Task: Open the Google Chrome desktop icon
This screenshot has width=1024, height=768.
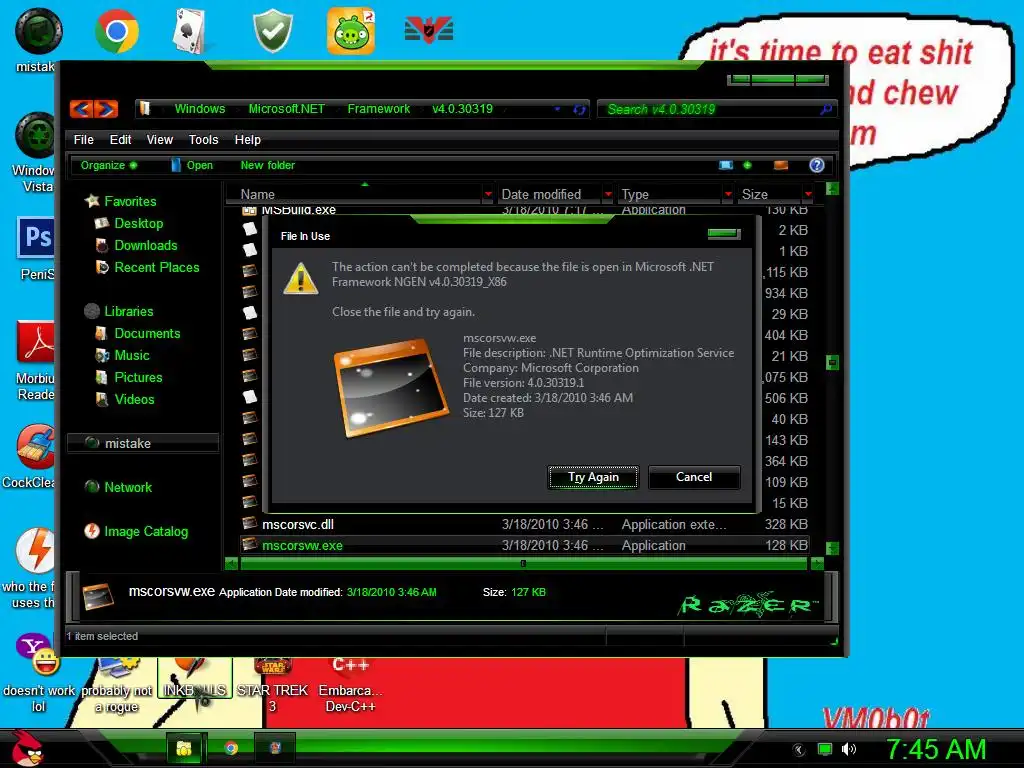Action: click(x=116, y=31)
